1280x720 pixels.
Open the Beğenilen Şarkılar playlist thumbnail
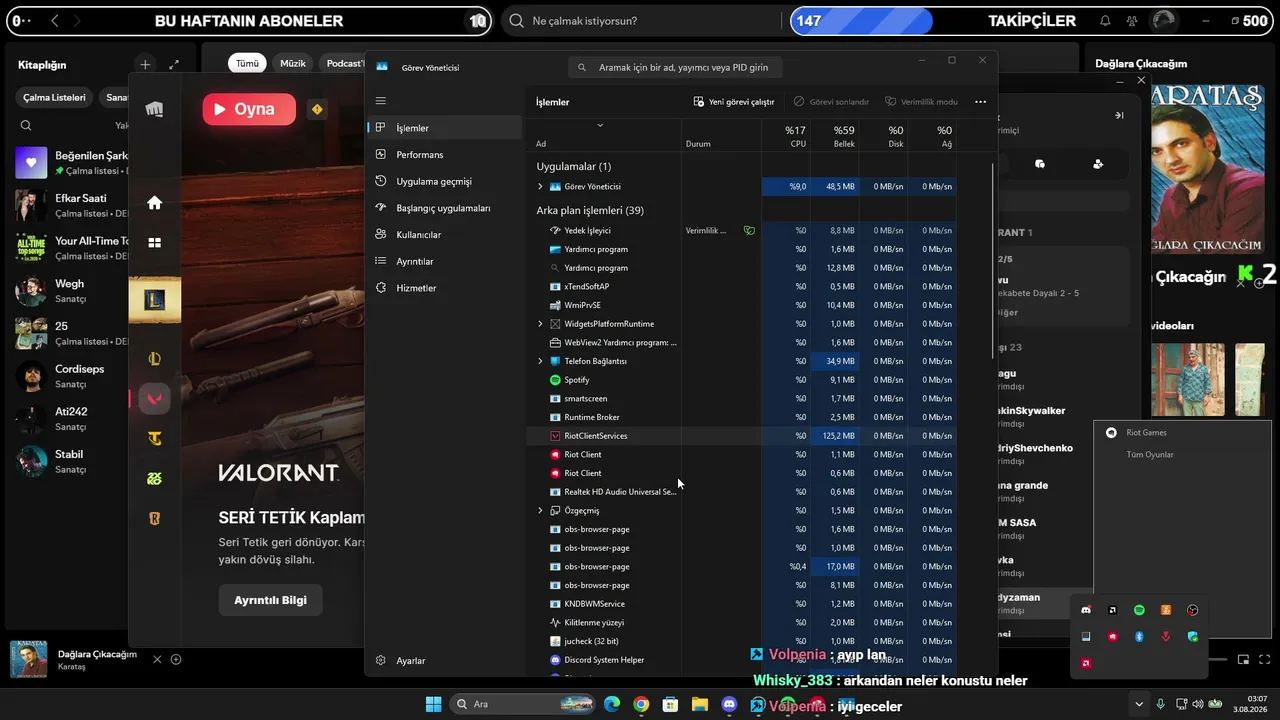pos(31,162)
